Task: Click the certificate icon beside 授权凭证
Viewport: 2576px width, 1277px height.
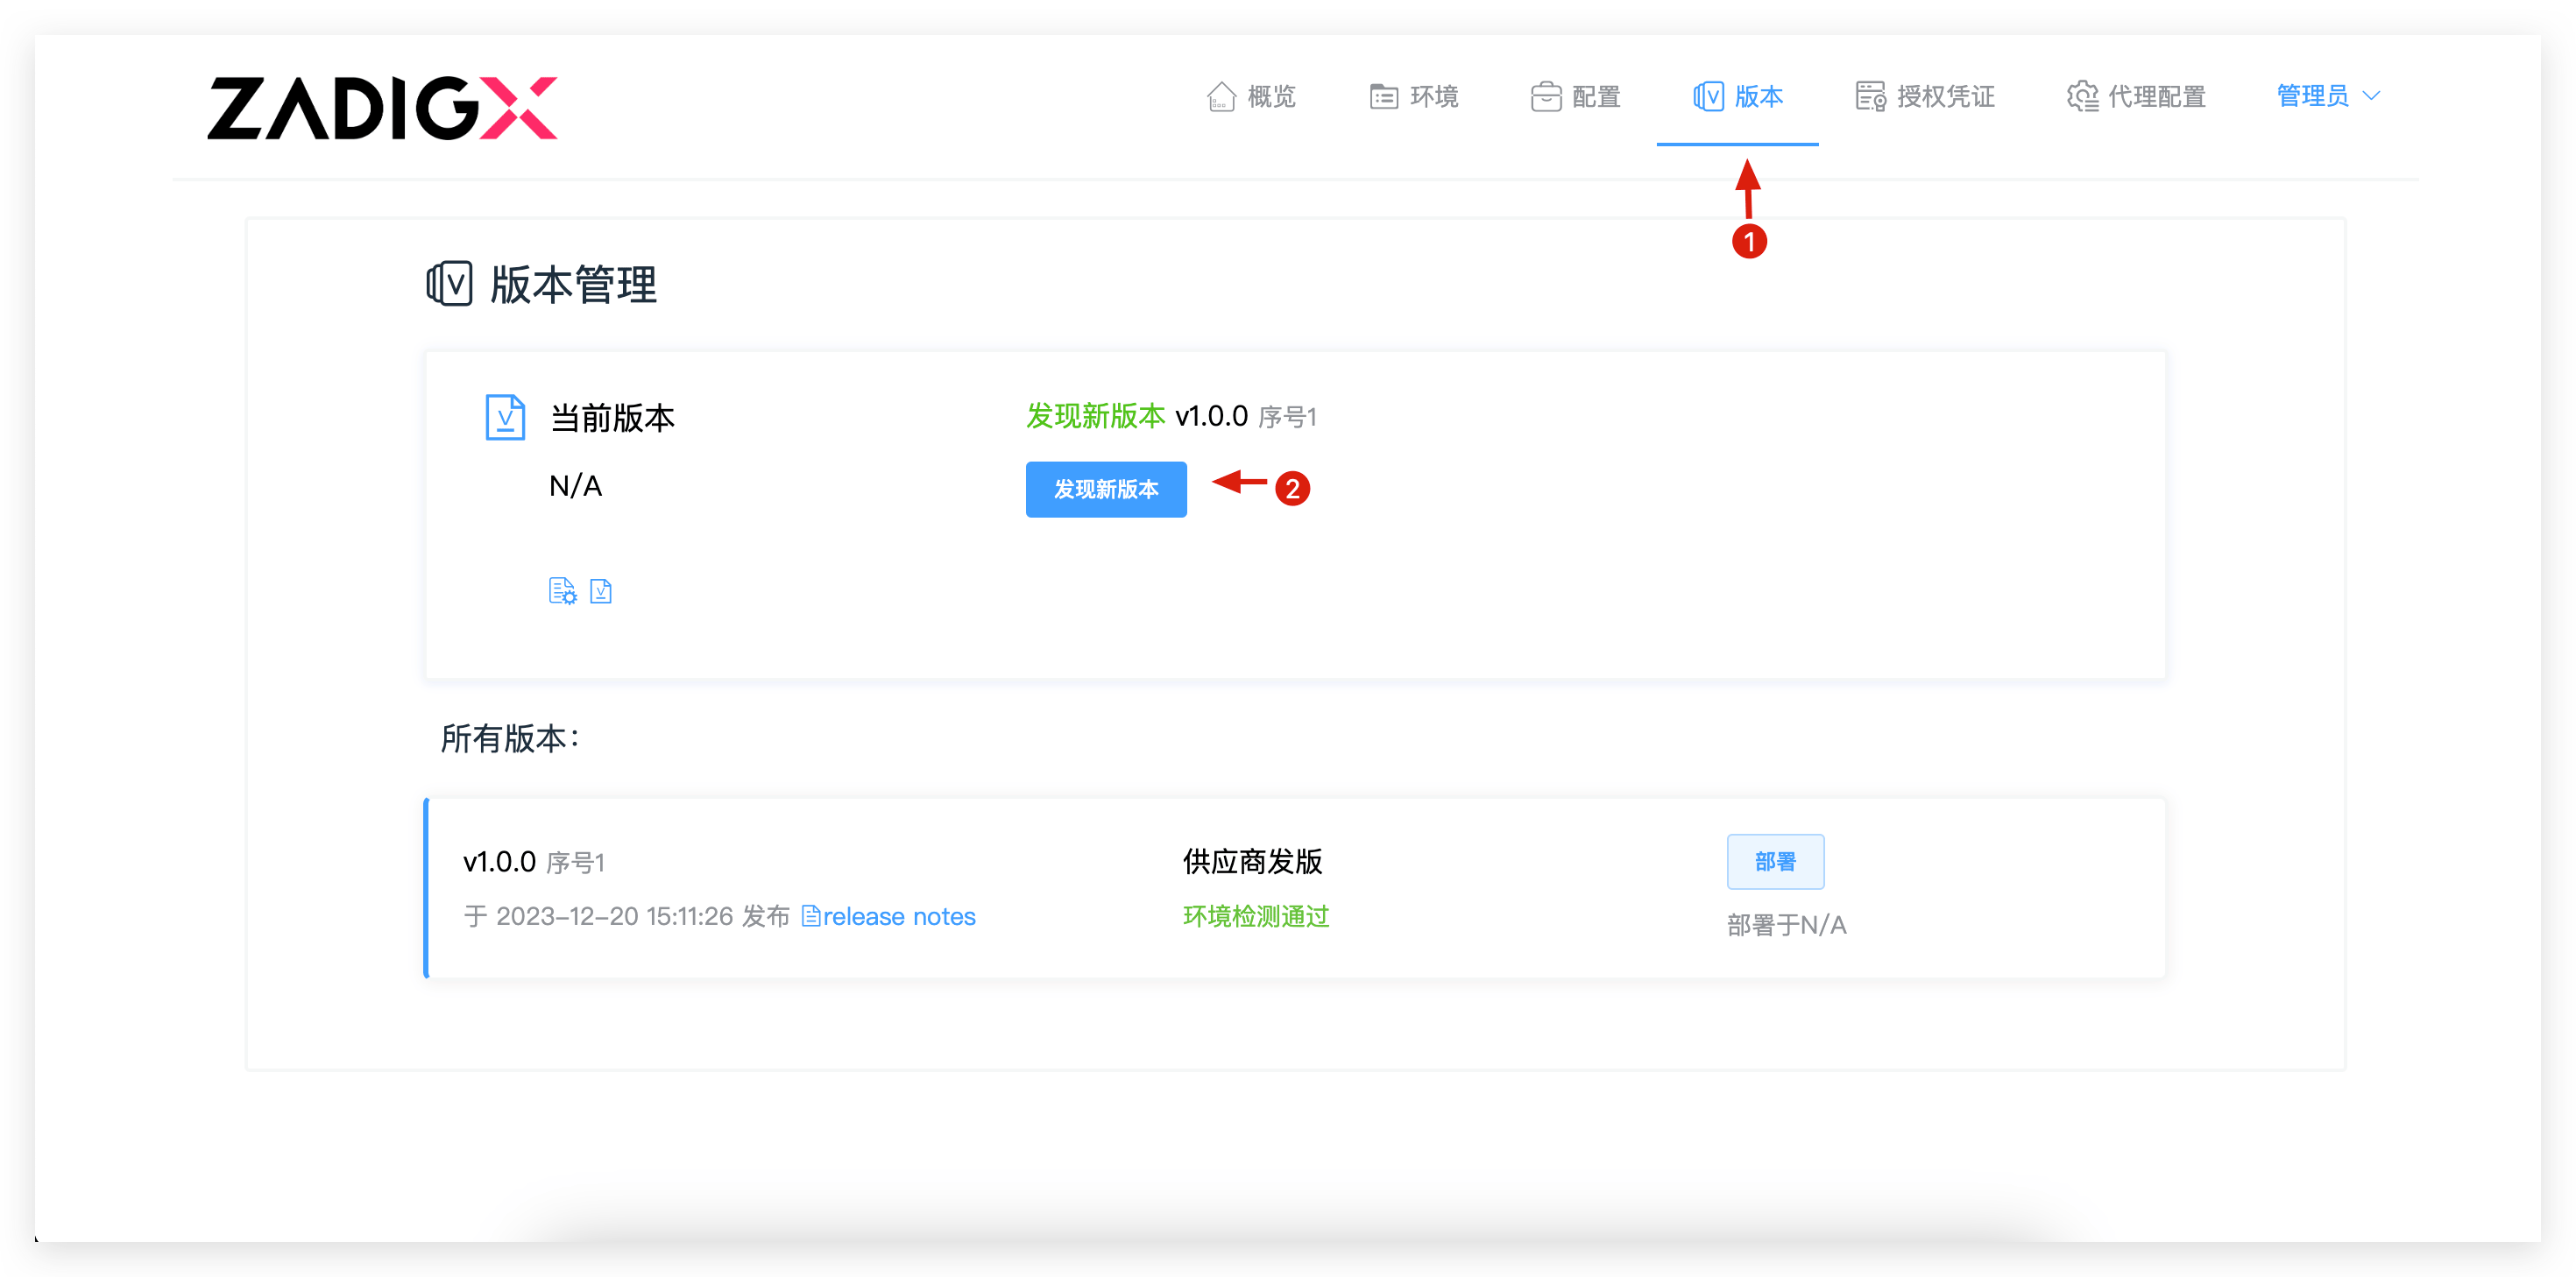Action: (x=1870, y=96)
